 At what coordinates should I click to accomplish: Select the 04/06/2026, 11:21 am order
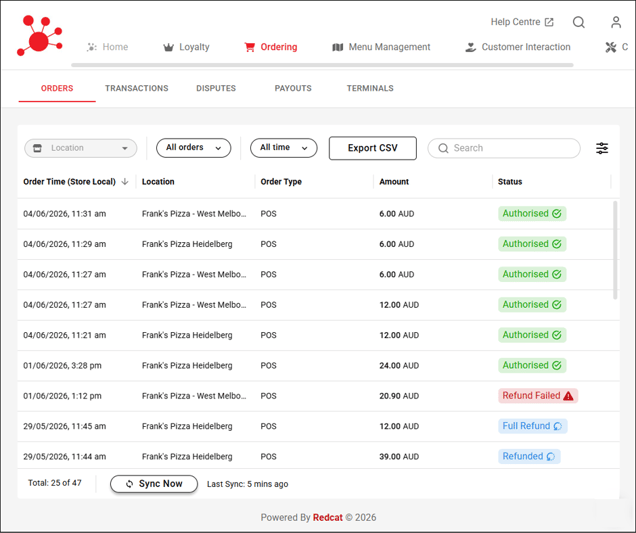(x=318, y=335)
